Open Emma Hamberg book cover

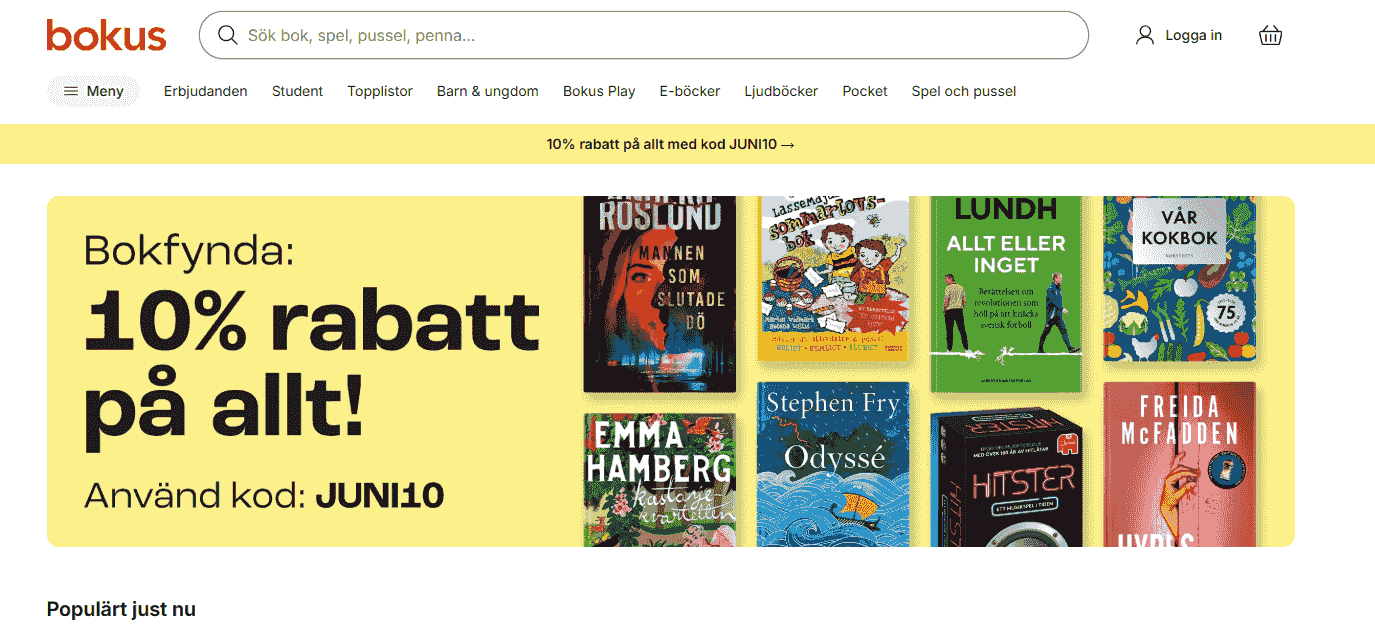click(660, 480)
